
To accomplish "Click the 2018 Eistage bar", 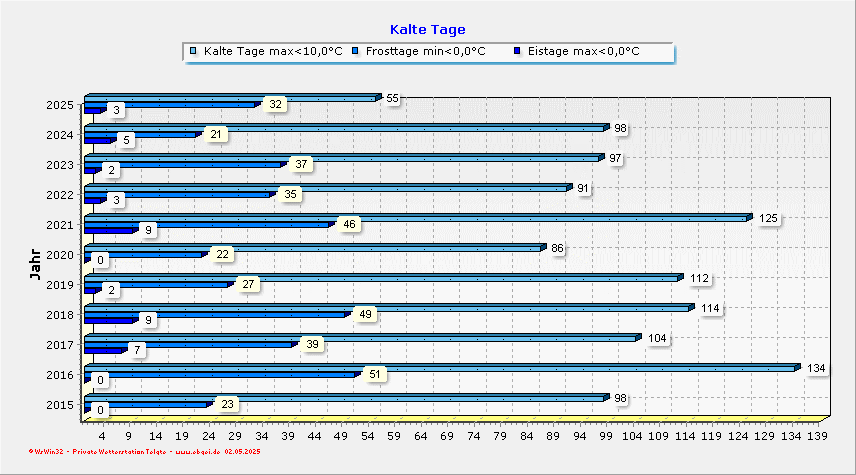I will click(111, 320).
